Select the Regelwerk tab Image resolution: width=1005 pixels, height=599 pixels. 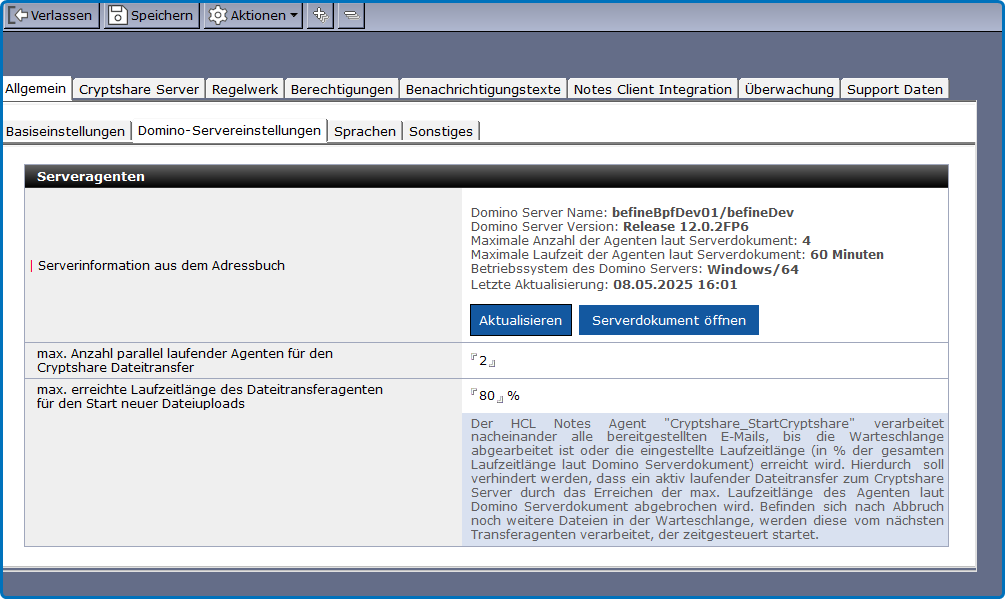pos(245,89)
